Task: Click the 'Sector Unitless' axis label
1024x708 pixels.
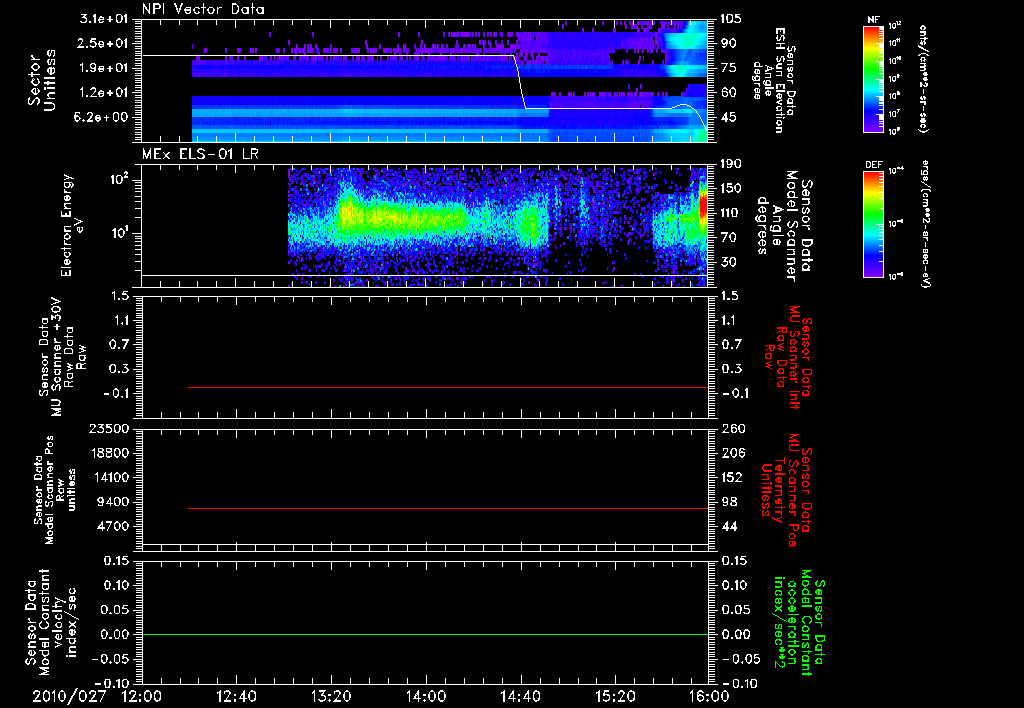Action: [42, 80]
